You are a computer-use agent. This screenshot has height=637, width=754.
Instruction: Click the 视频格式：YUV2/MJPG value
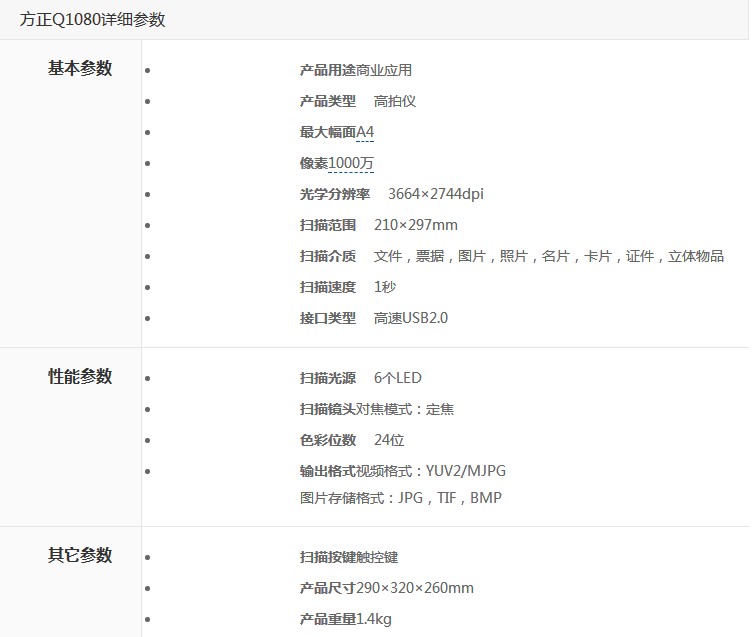click(431, 471)
